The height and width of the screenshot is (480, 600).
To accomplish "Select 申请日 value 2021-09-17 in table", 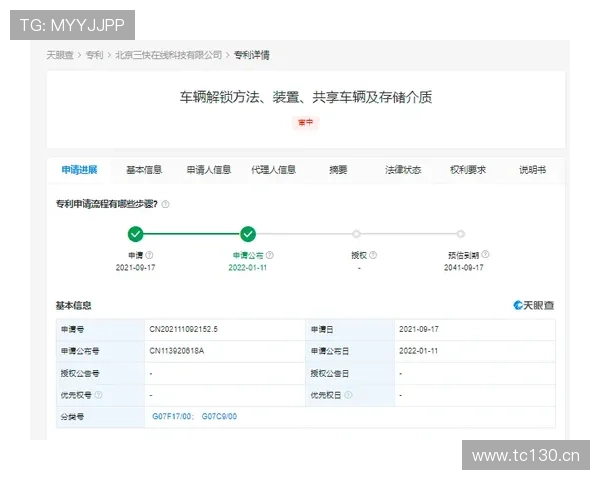I will [419, 329].
